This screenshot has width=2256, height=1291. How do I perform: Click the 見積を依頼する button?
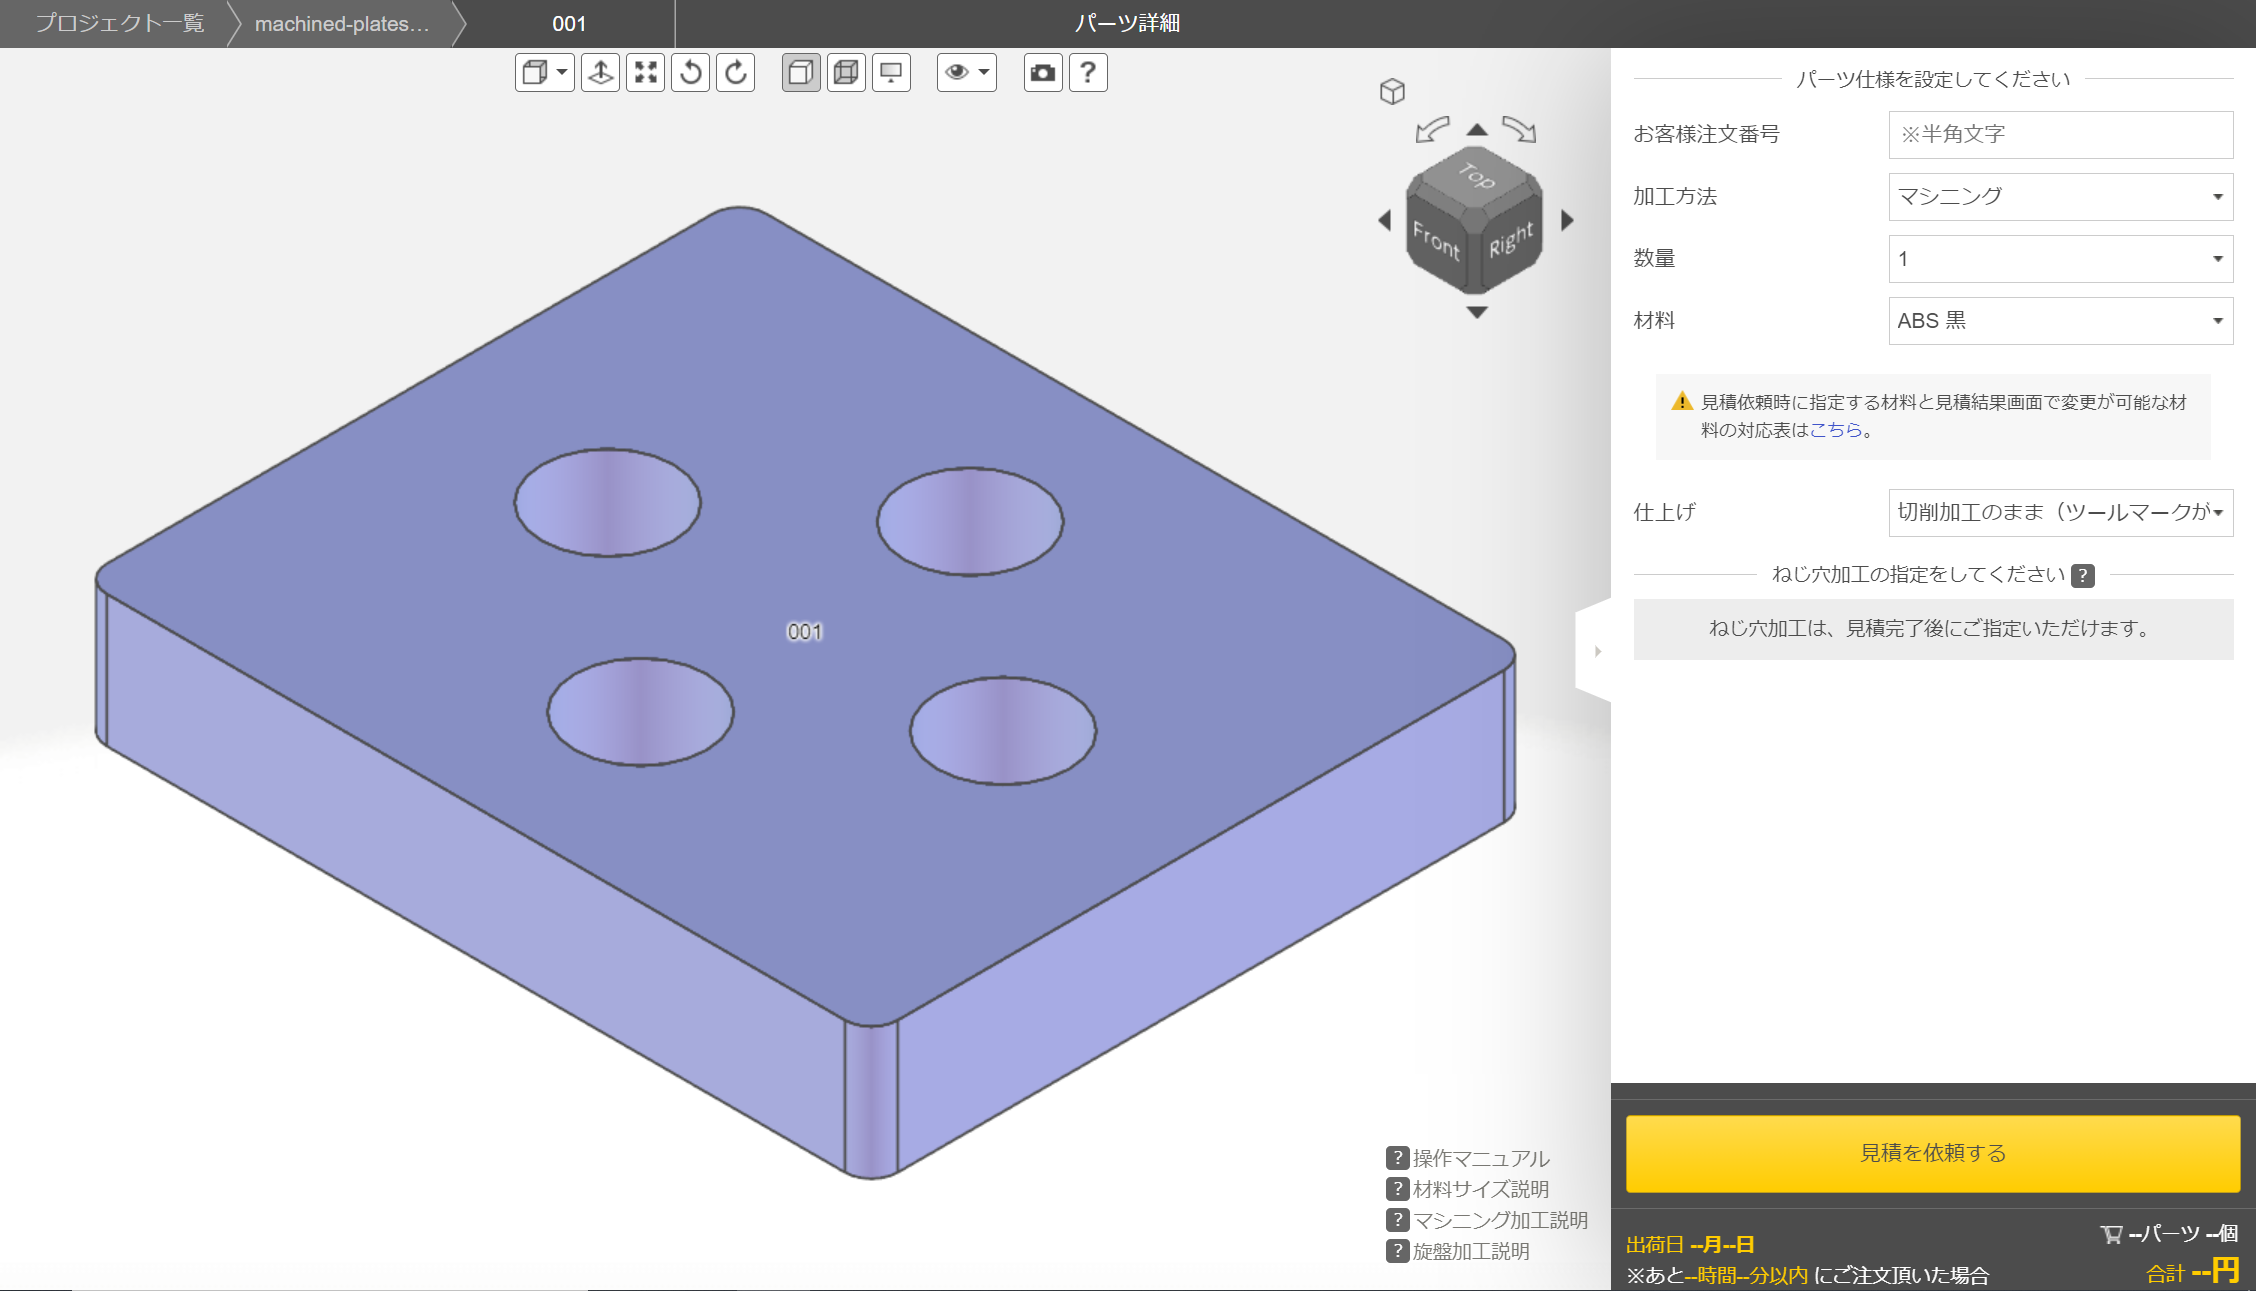(x=1933, y=1153)
